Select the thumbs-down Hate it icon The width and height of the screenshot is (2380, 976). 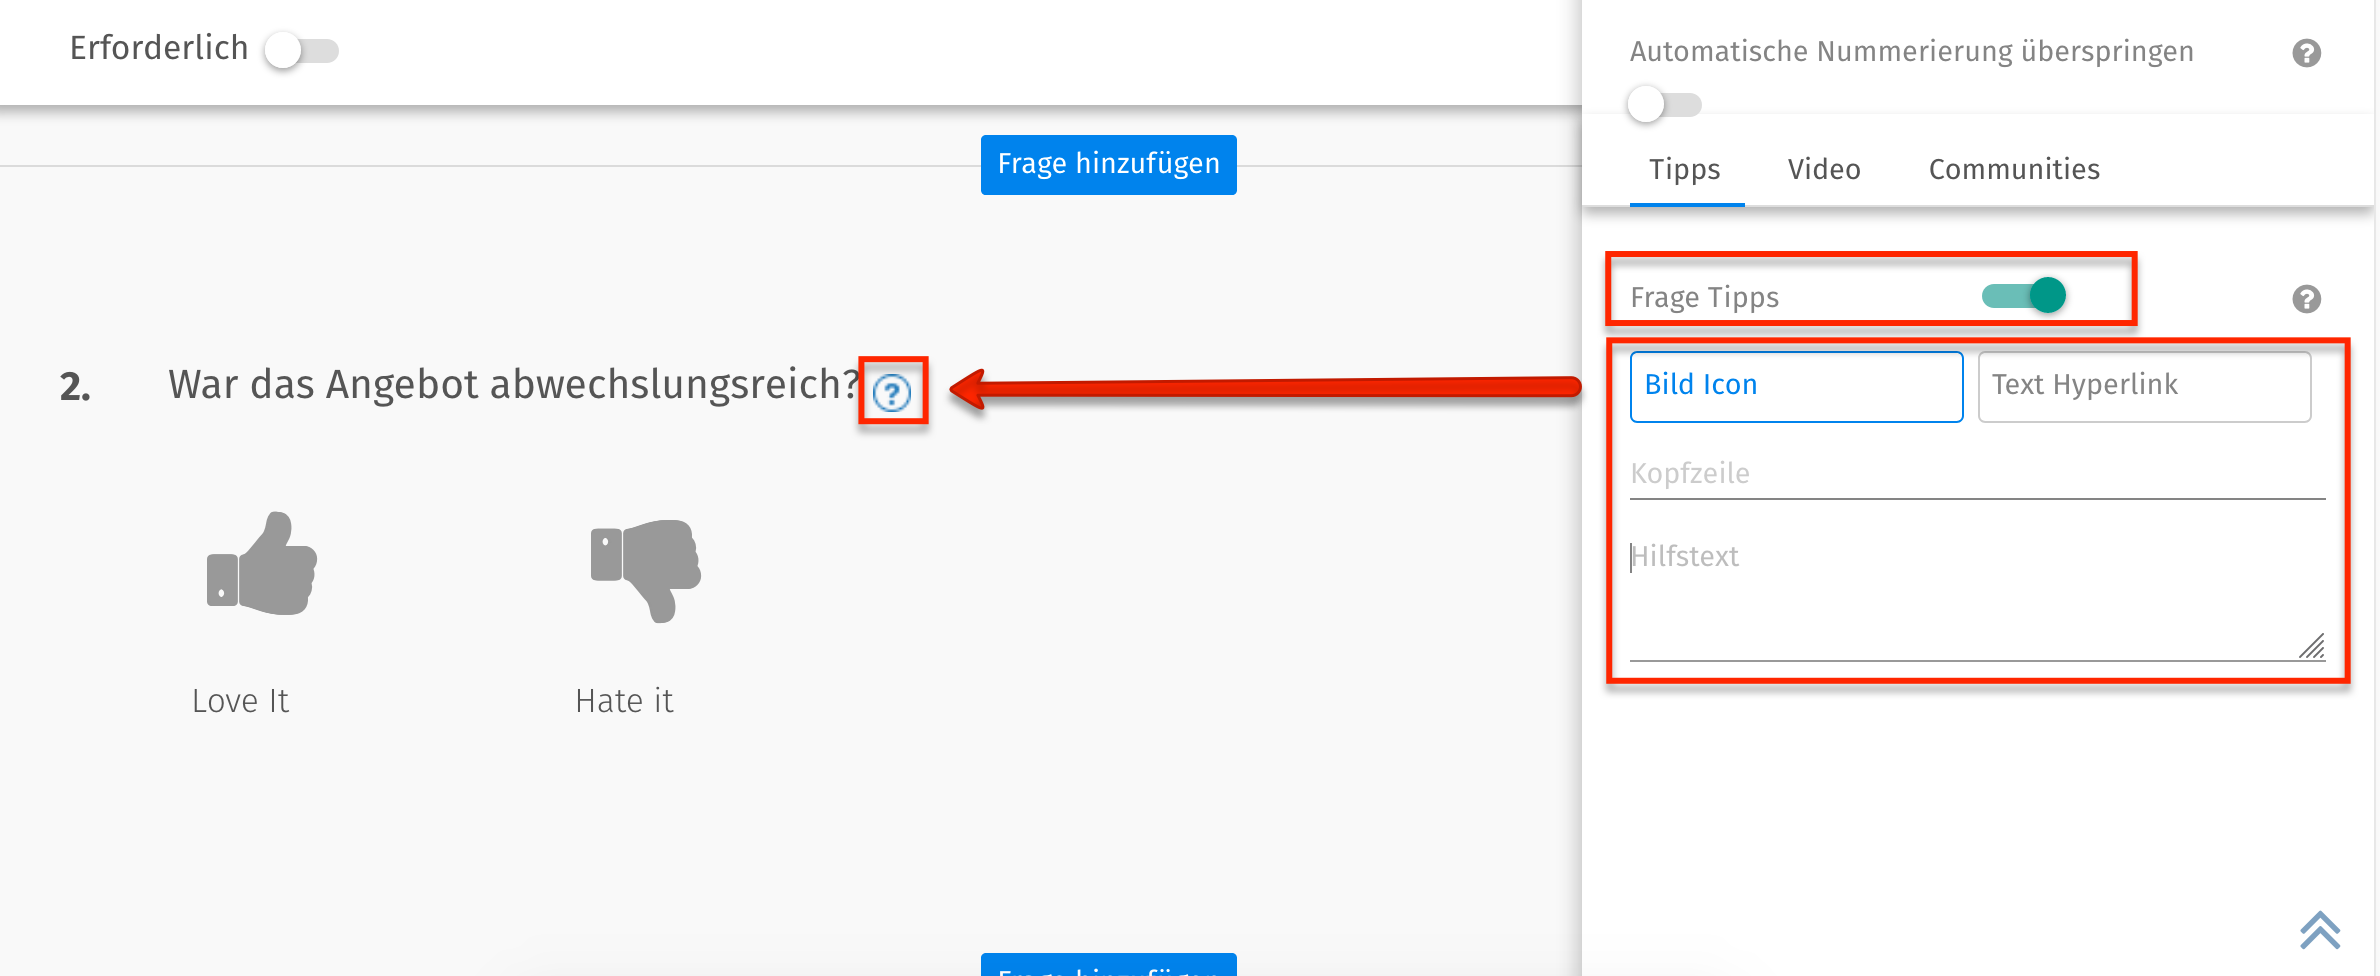644,573
